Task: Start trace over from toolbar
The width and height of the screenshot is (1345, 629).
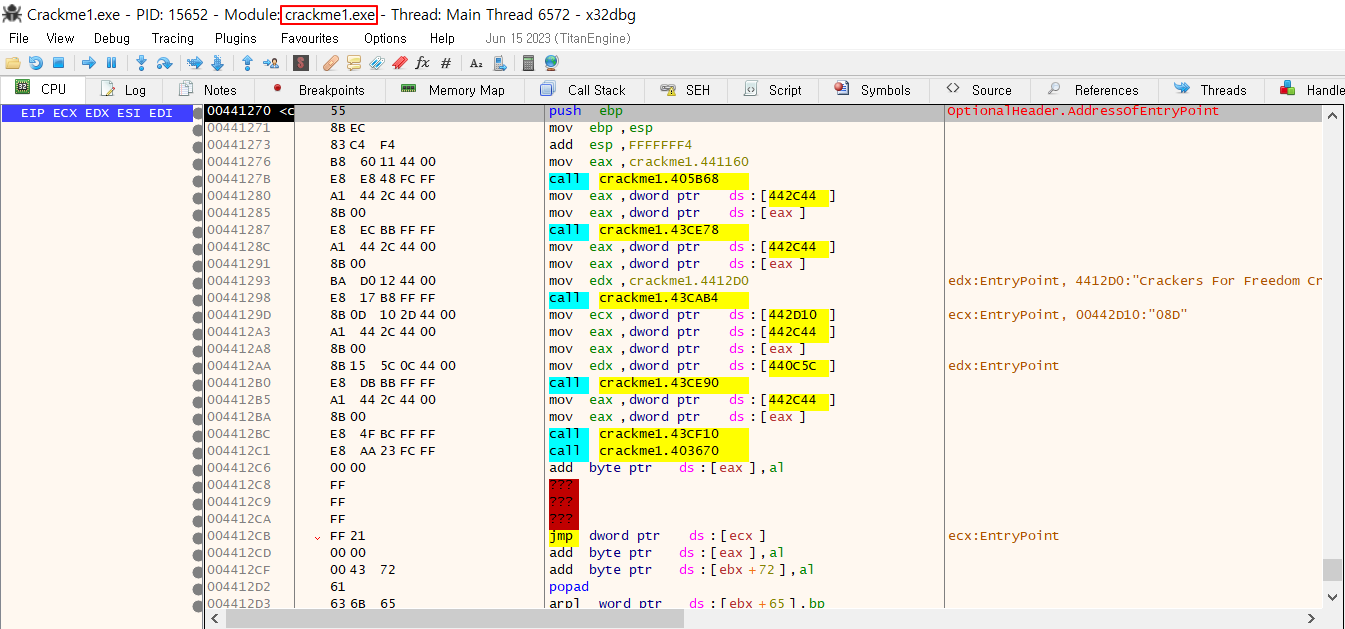Action: [x=217, y=63]
